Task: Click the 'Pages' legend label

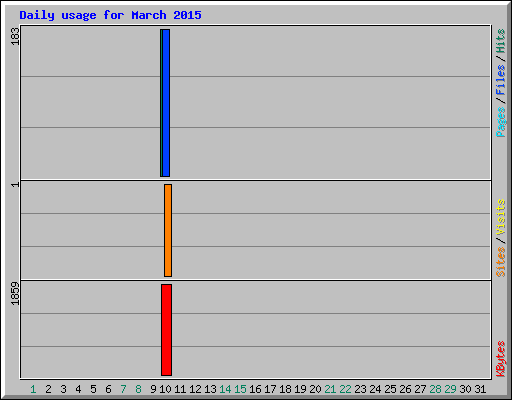Action: coord(501,122)
